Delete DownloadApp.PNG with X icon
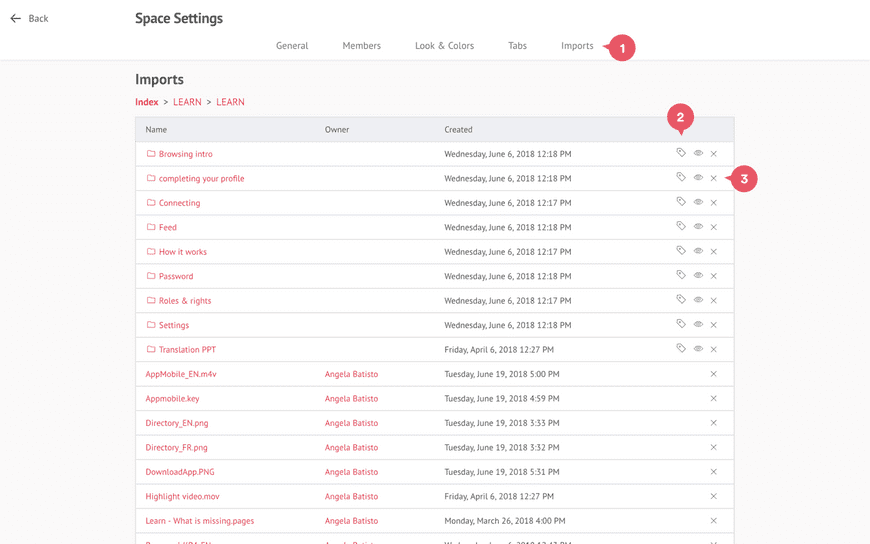 (714, 471)
